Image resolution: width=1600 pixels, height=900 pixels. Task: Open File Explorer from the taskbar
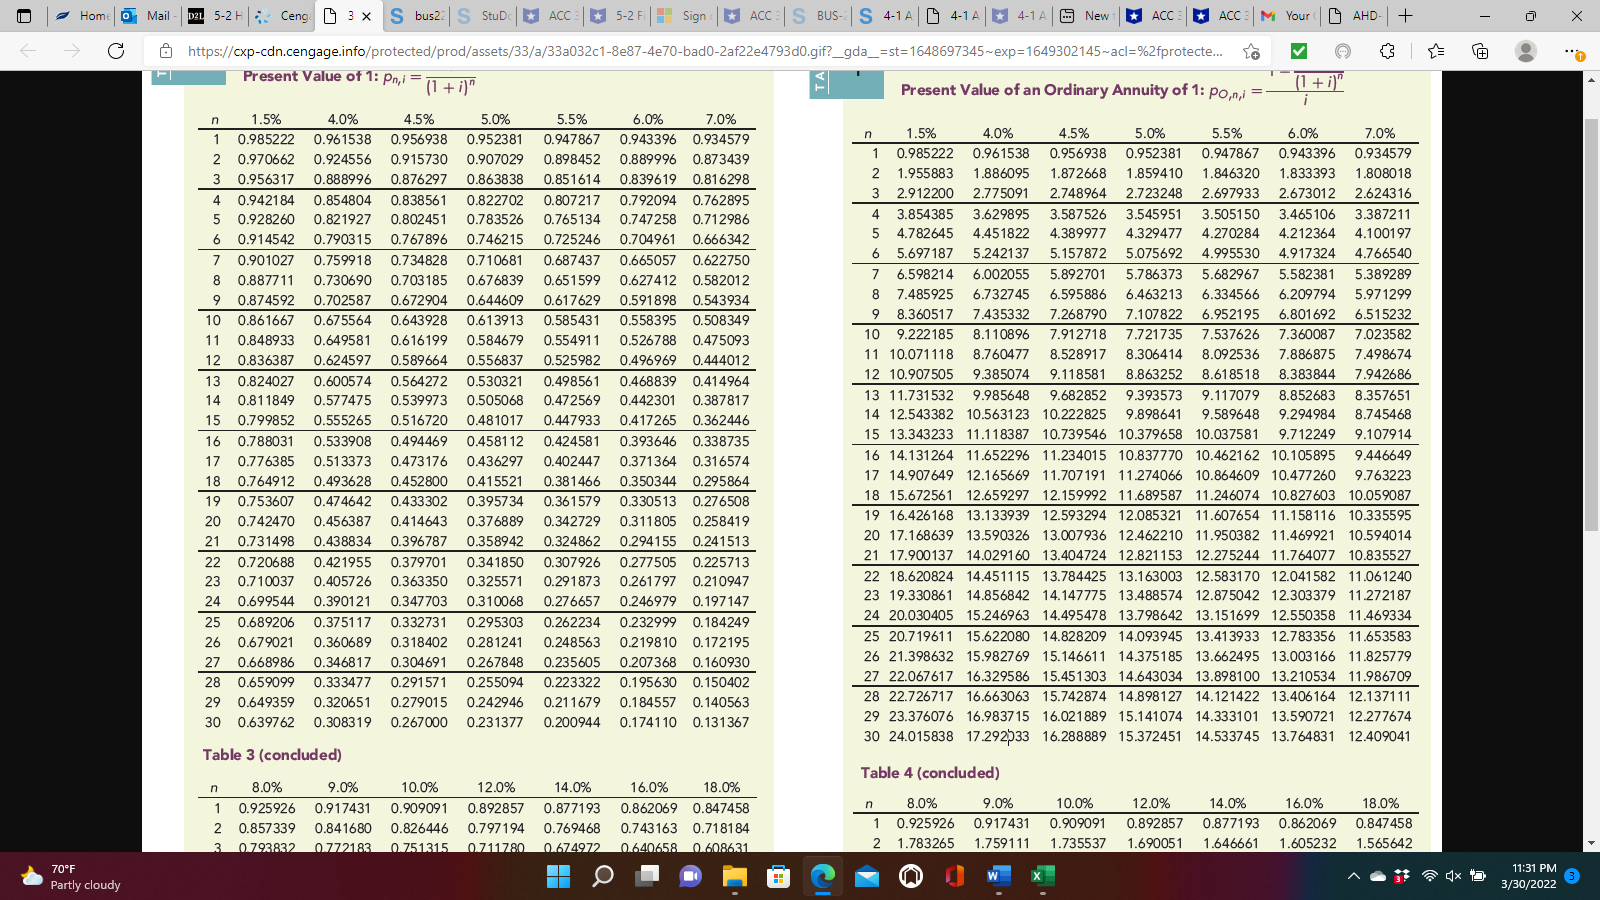pos(735,876)
